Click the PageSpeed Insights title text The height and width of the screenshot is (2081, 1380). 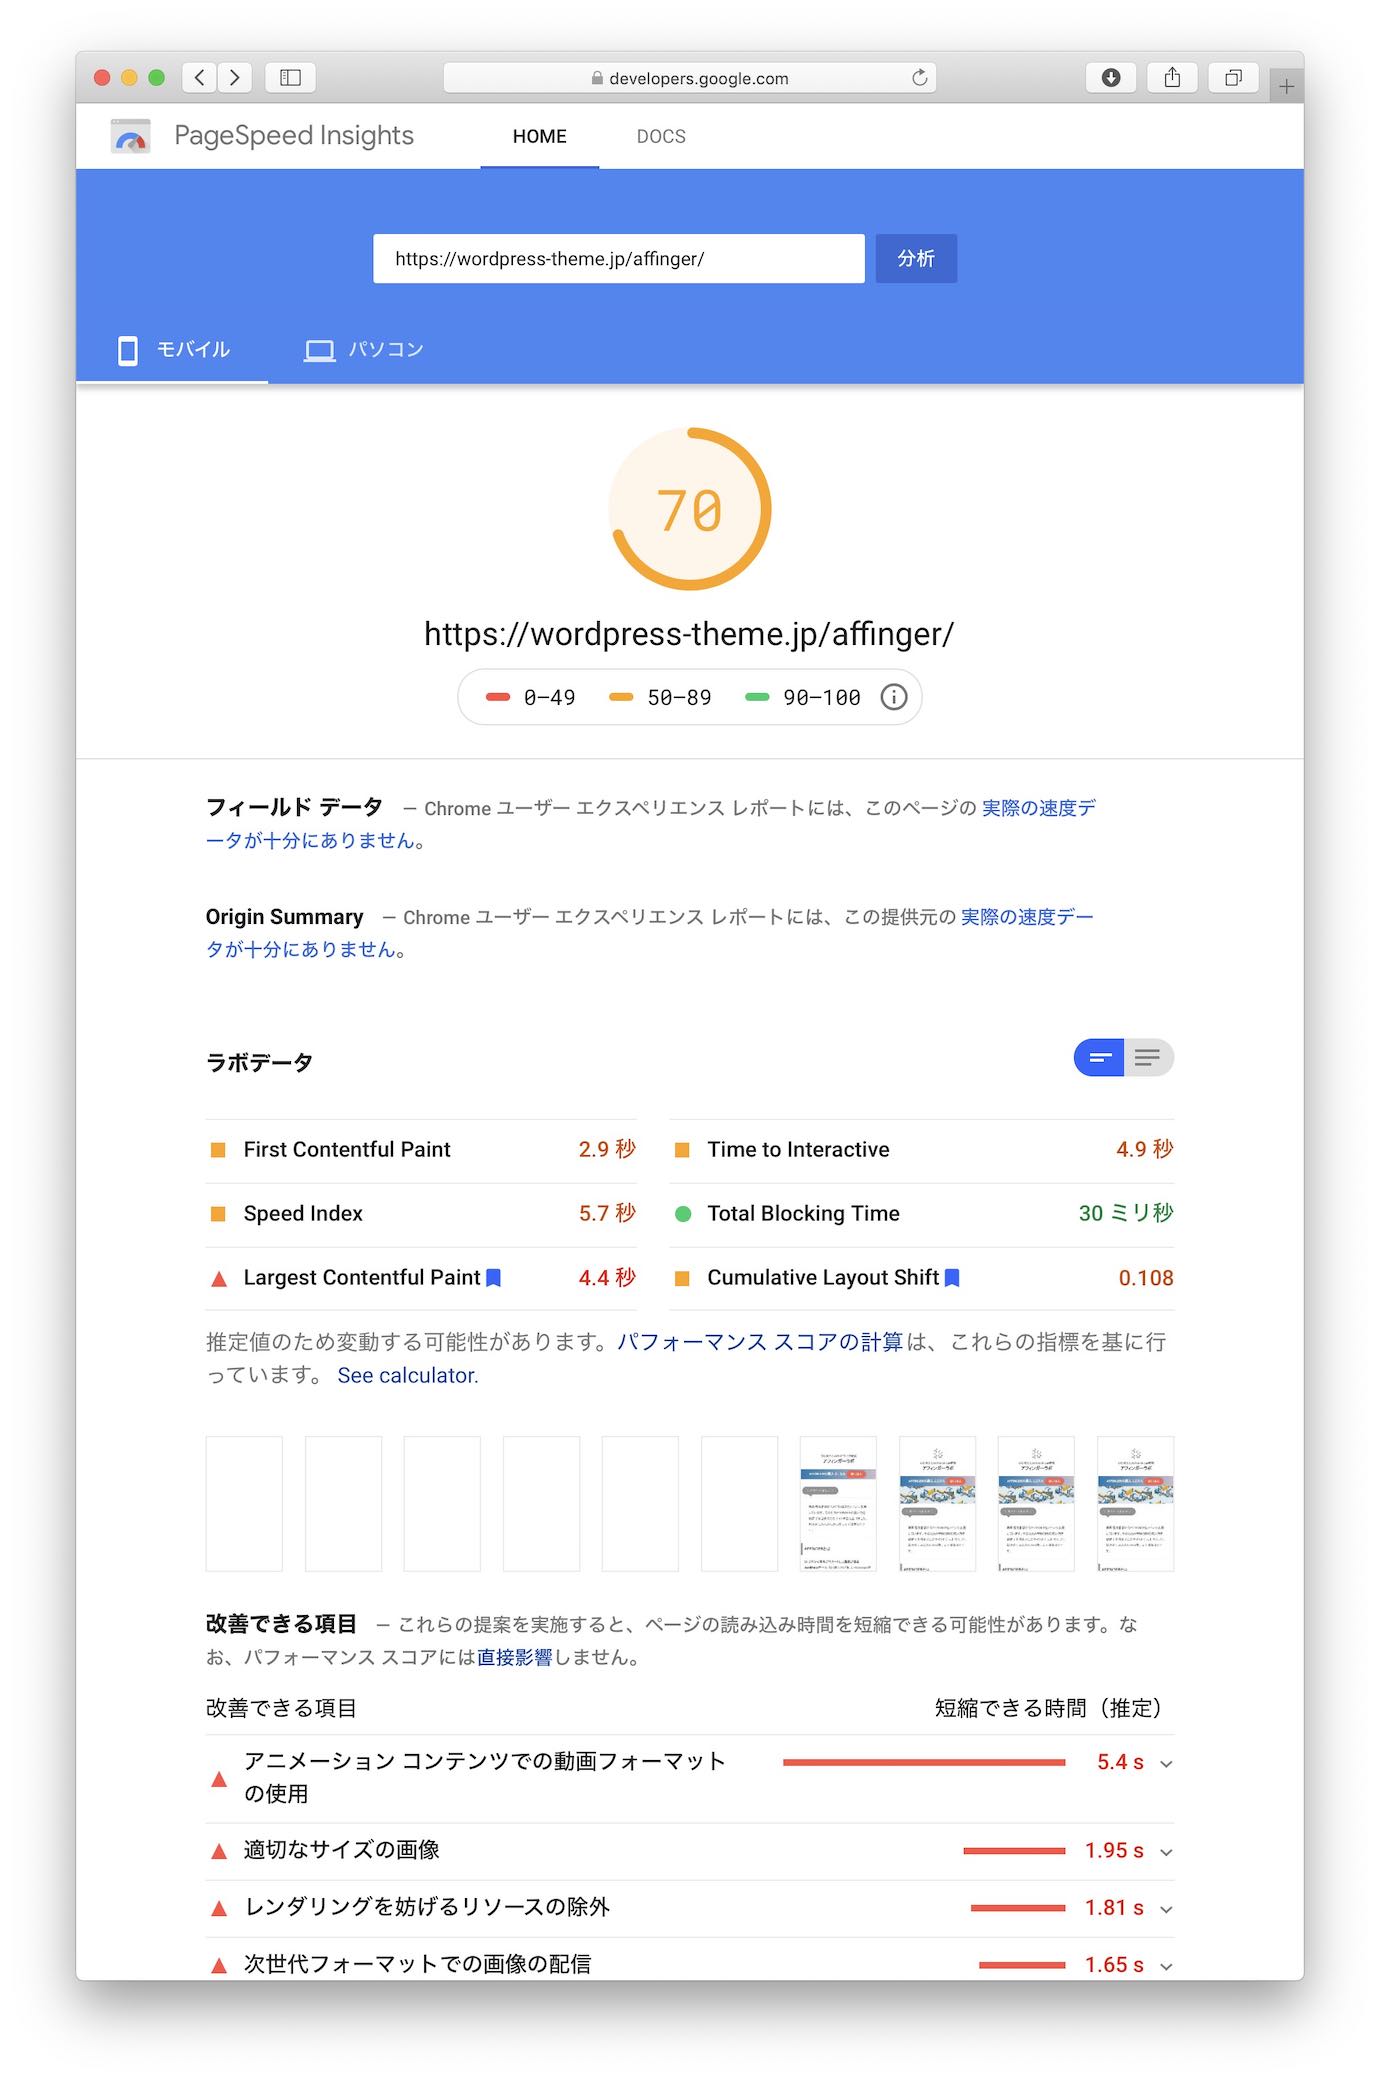click(x=294, y=136)
